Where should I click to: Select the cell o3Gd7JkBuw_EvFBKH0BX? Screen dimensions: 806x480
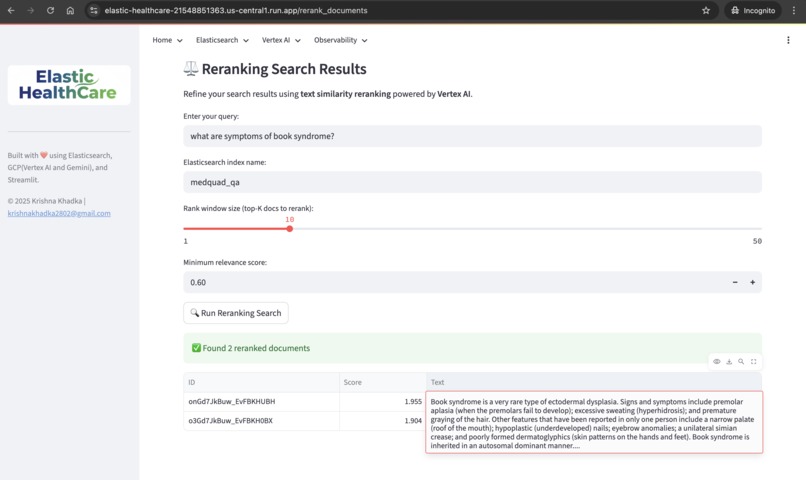pos(261,420)
